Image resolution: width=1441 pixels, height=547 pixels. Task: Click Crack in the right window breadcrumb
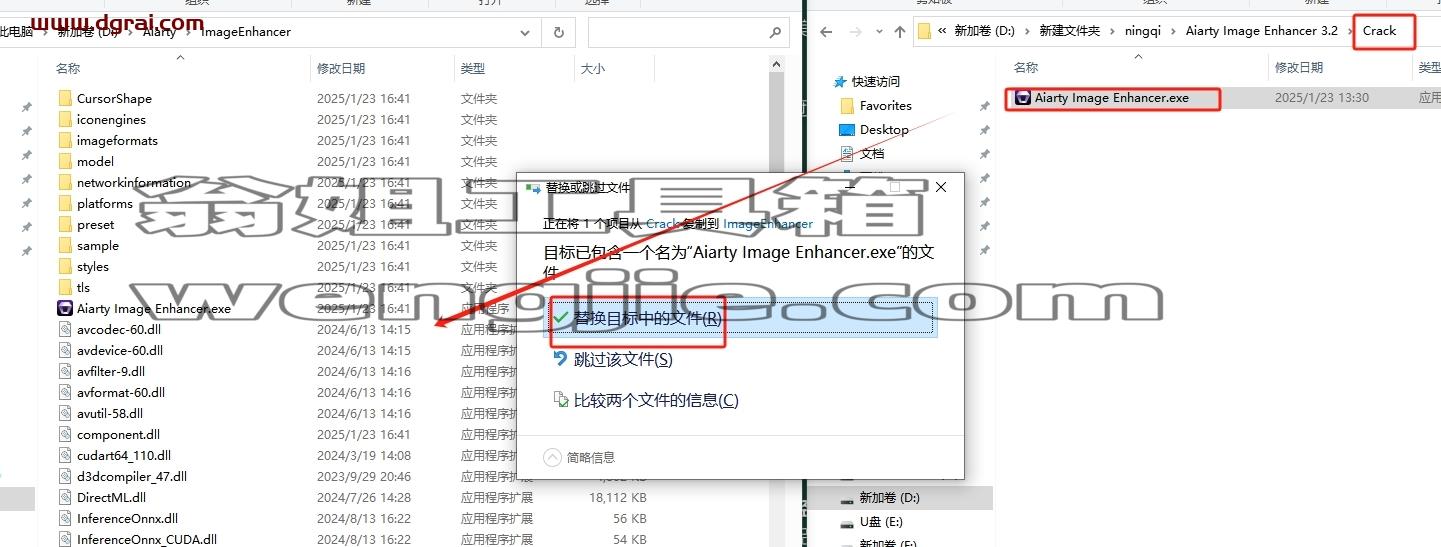[x=1379, y=30]
